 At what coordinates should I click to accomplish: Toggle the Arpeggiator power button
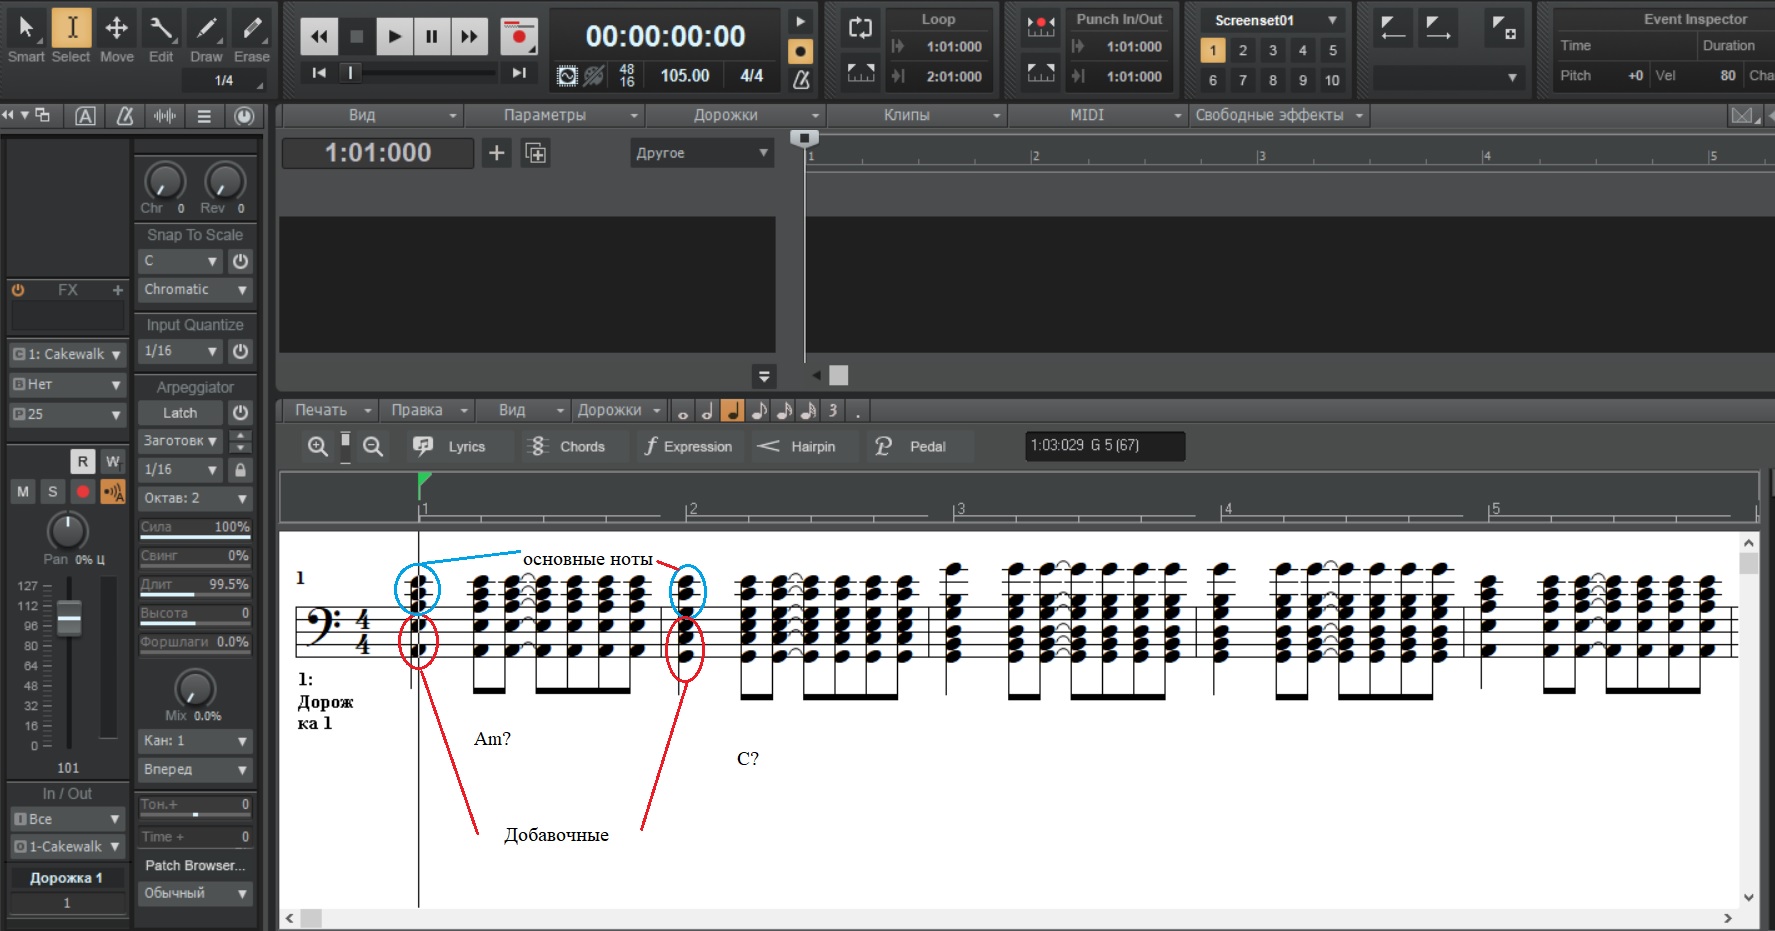240,413
